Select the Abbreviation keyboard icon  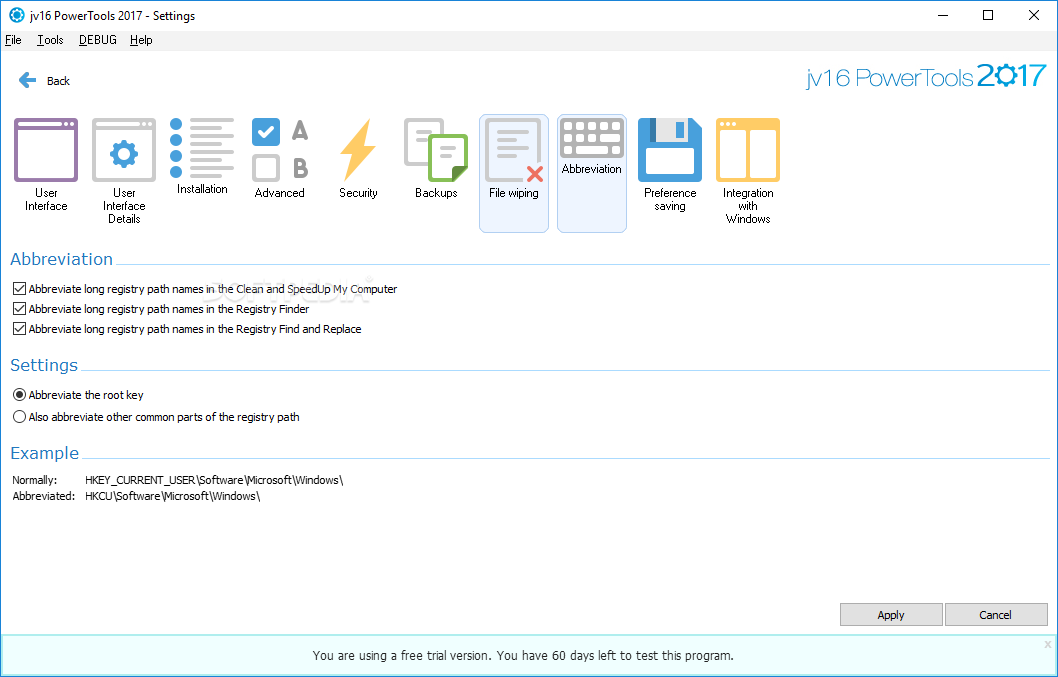(592, 138)
